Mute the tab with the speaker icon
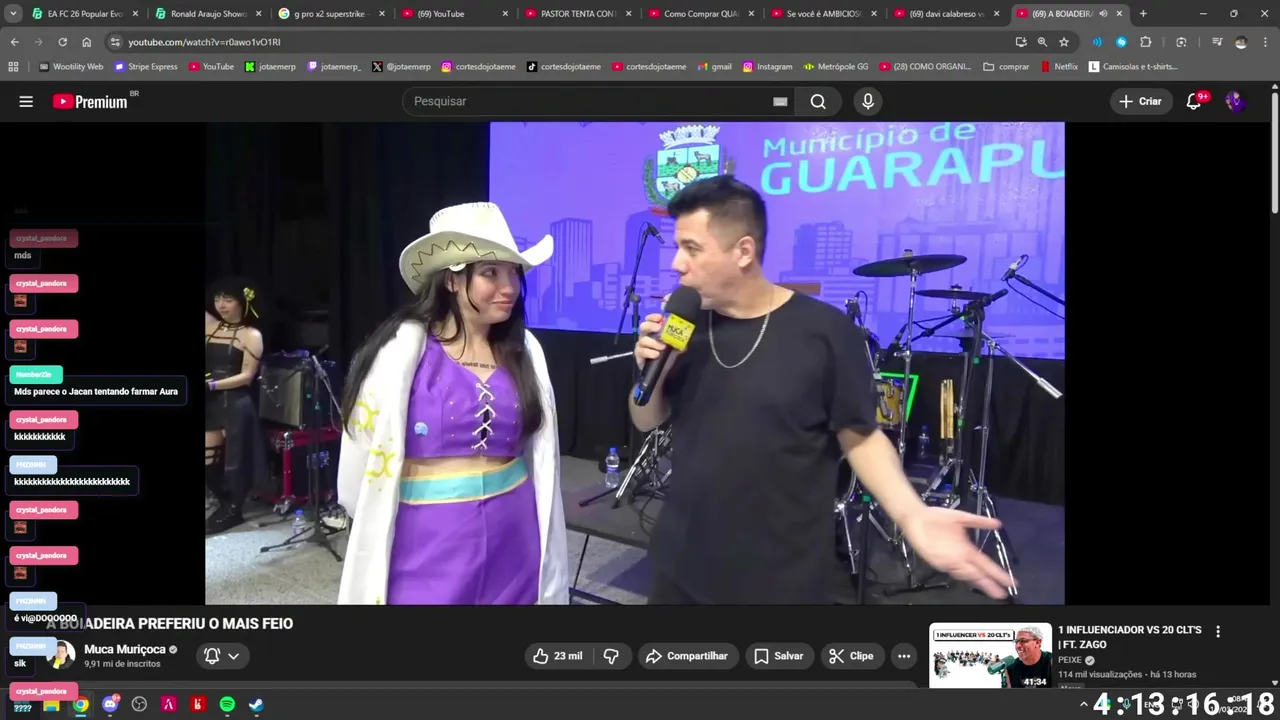This screenshot has width=1280, height=720. pos(1103,14)
